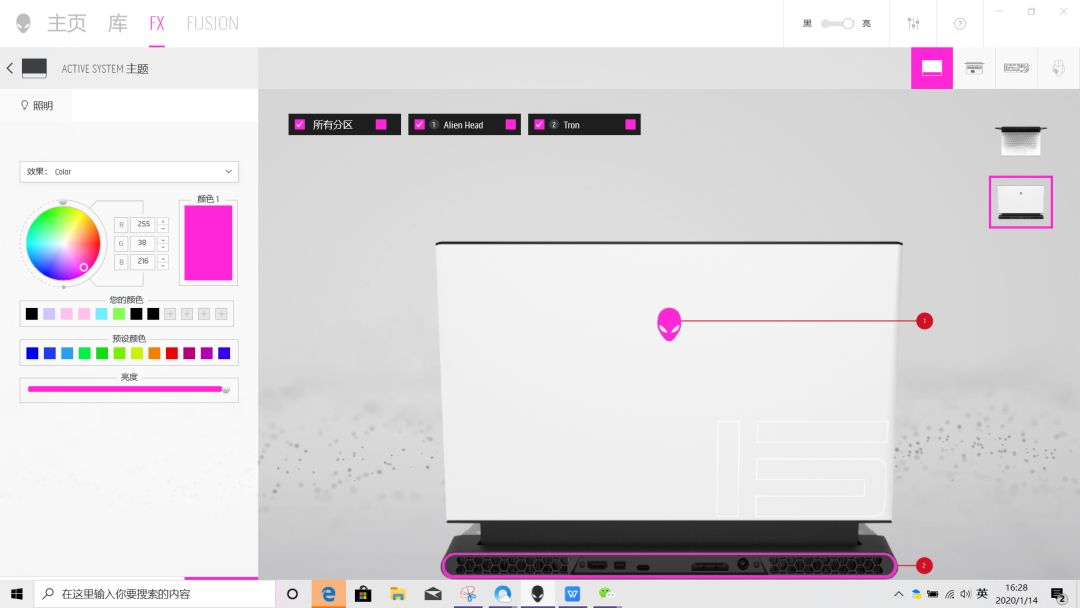Screen dimensions: 1080x608
Task: Open the notification center icon
Action: pos(1059,594)
